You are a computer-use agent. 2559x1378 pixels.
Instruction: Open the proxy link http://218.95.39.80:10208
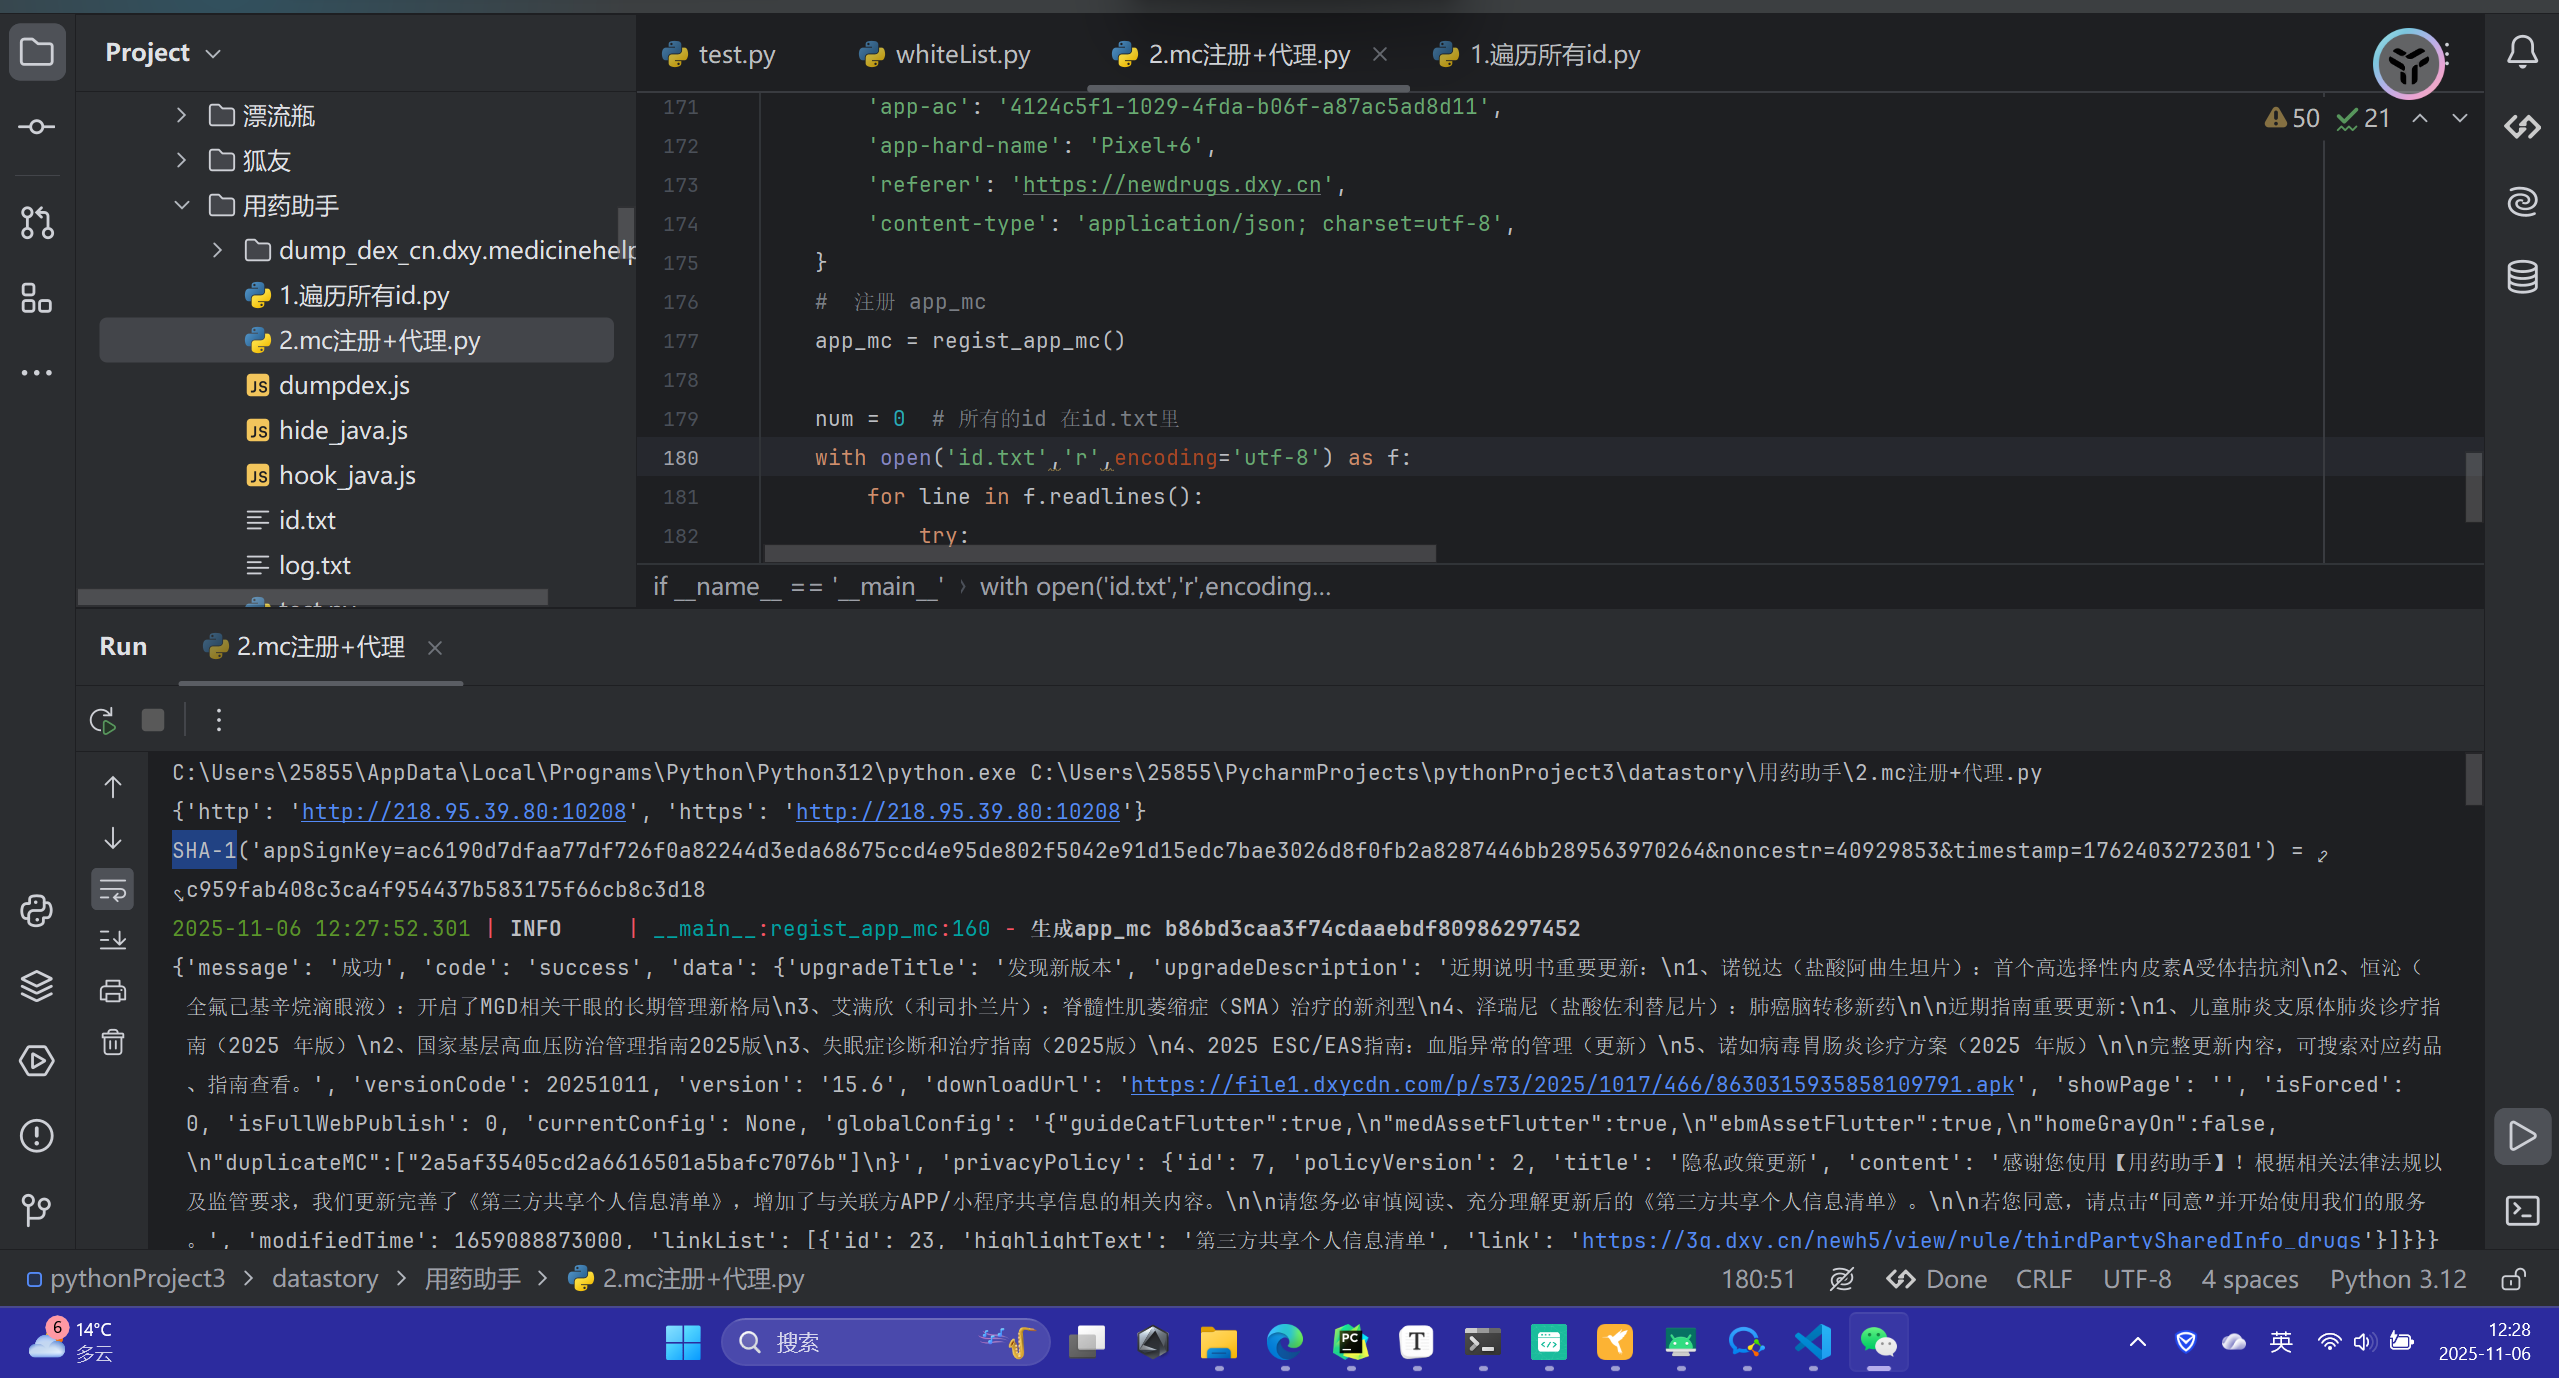coord(464,812)
